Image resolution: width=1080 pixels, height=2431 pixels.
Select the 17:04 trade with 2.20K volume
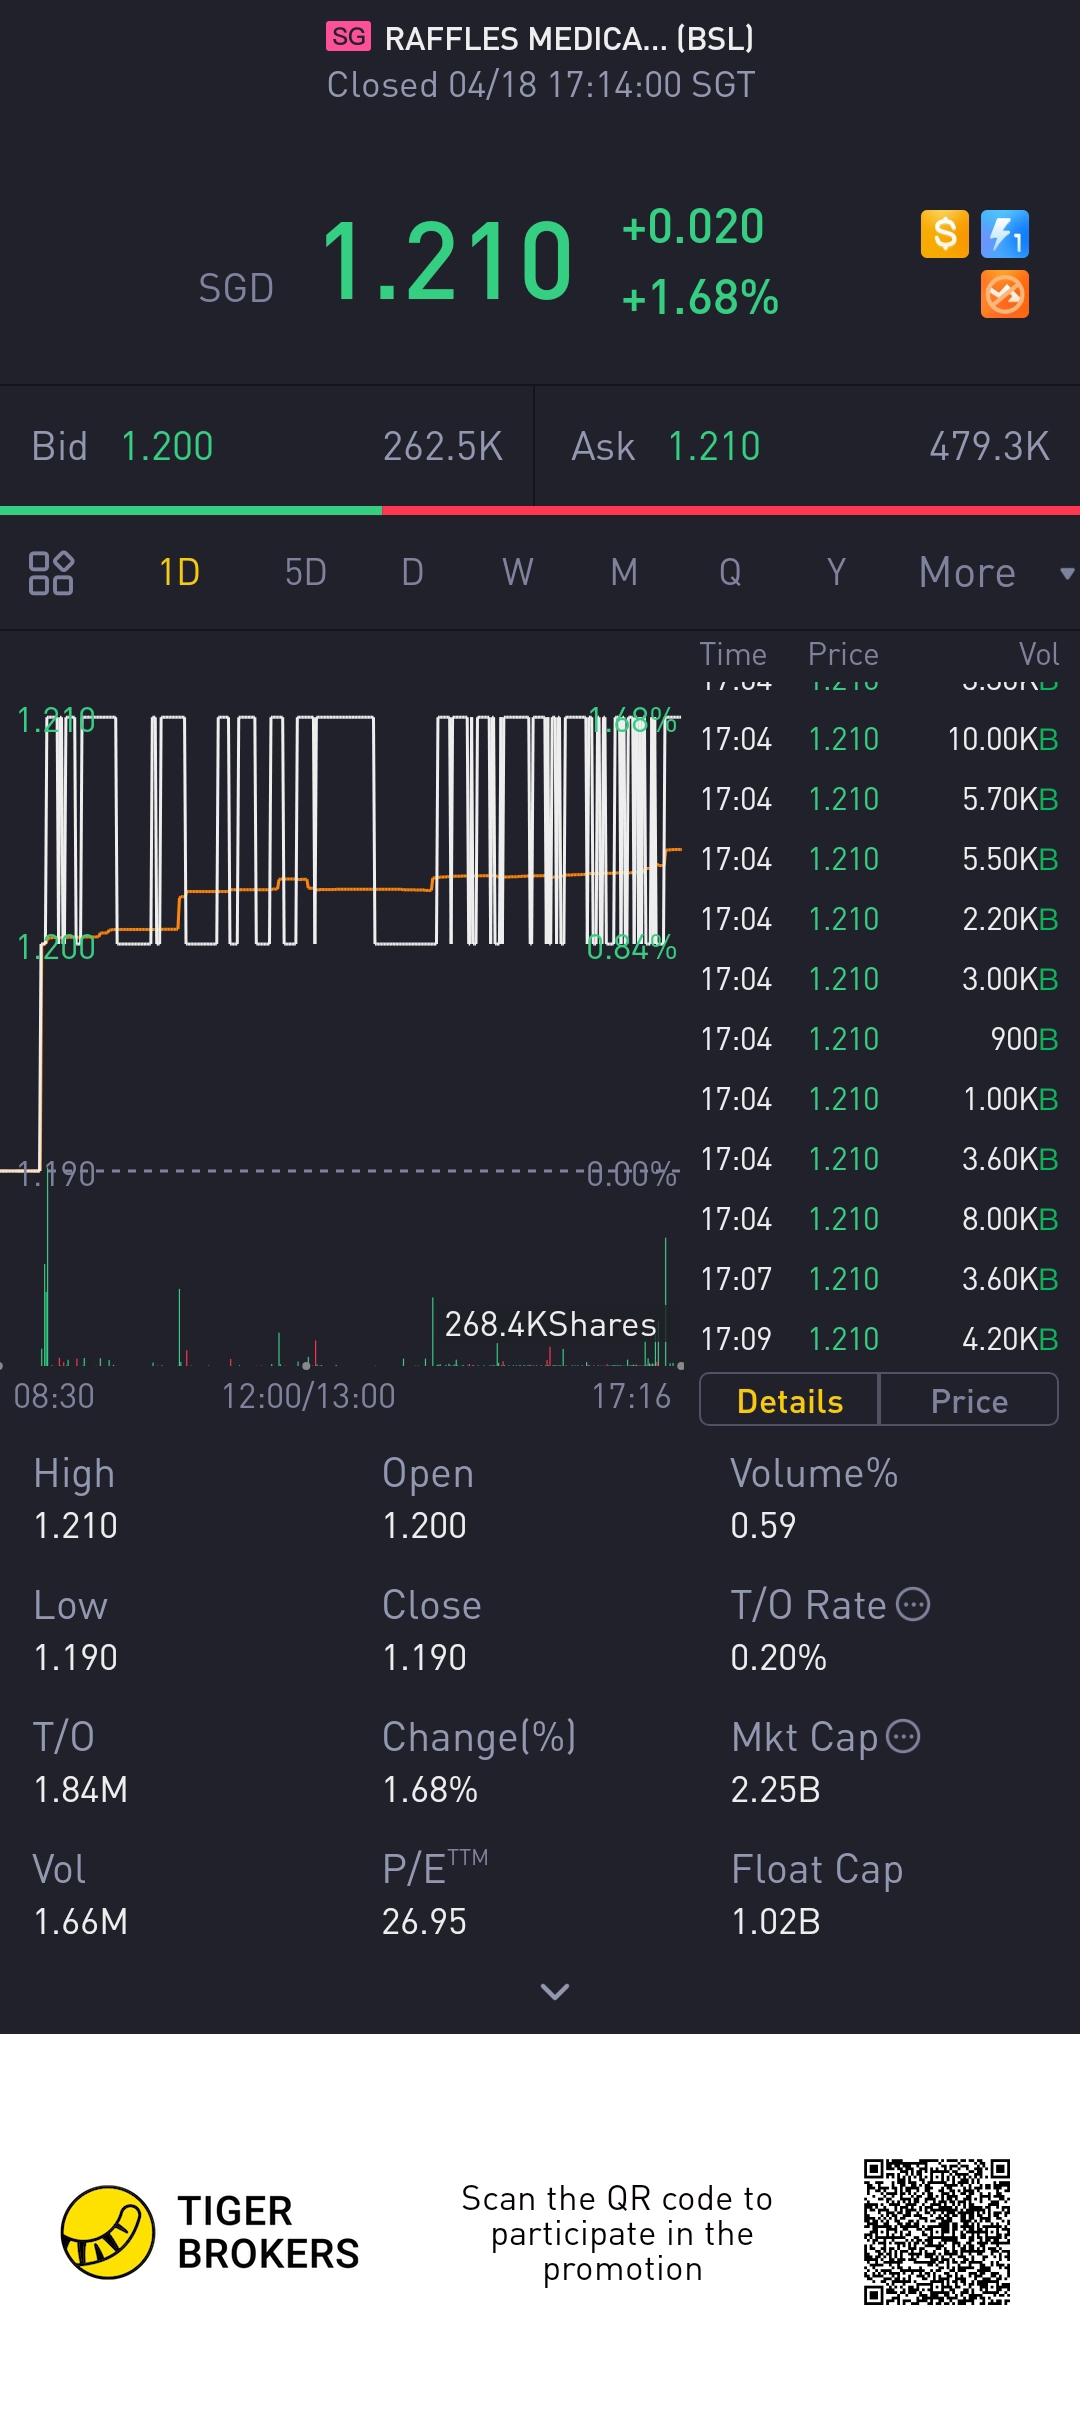pos(879,919)
